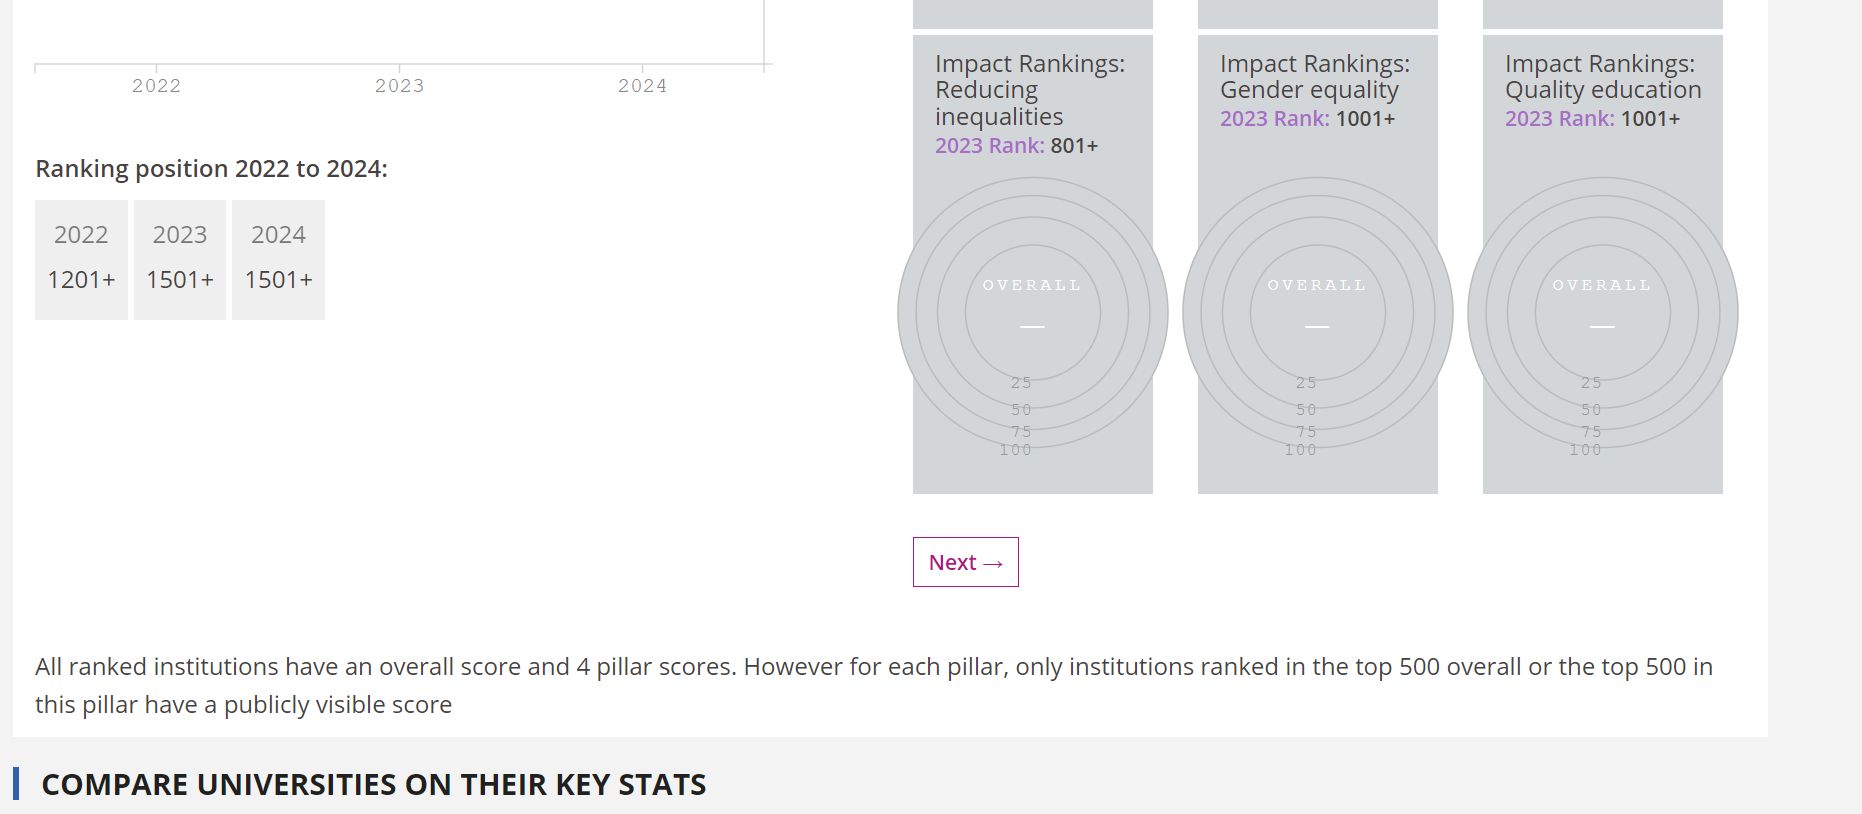Click the Next arrow button
1862x814 pixels.
point(965,562)
